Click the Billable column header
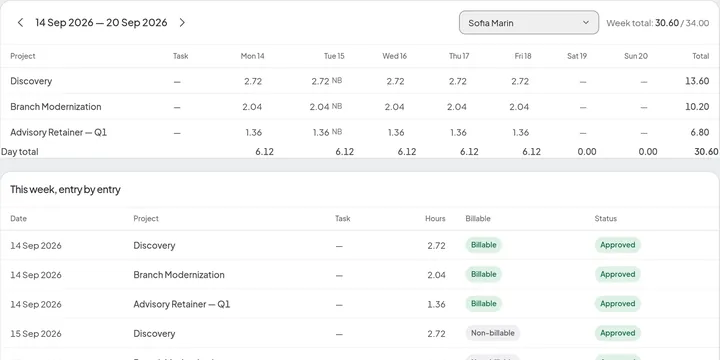This screenshot has height=360, width=720. 478,219
